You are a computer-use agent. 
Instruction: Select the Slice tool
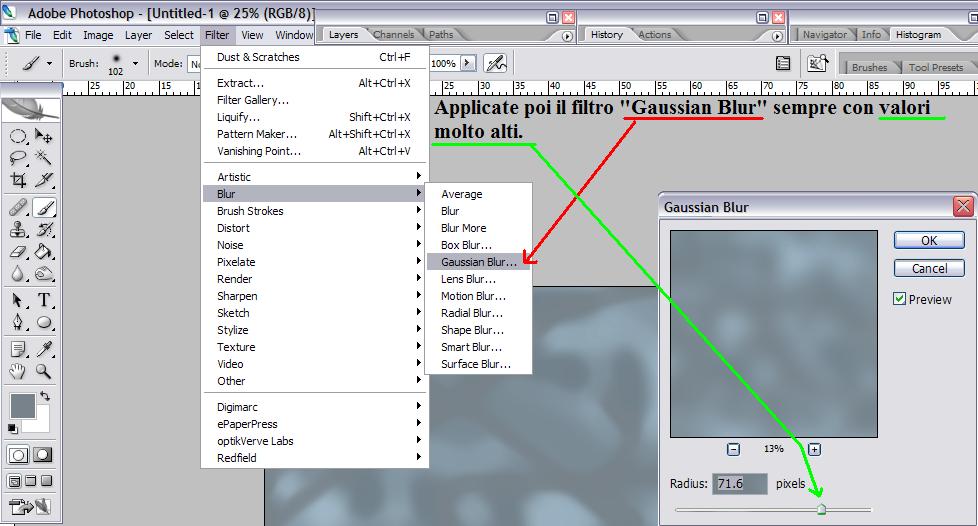tap(44, 180)
